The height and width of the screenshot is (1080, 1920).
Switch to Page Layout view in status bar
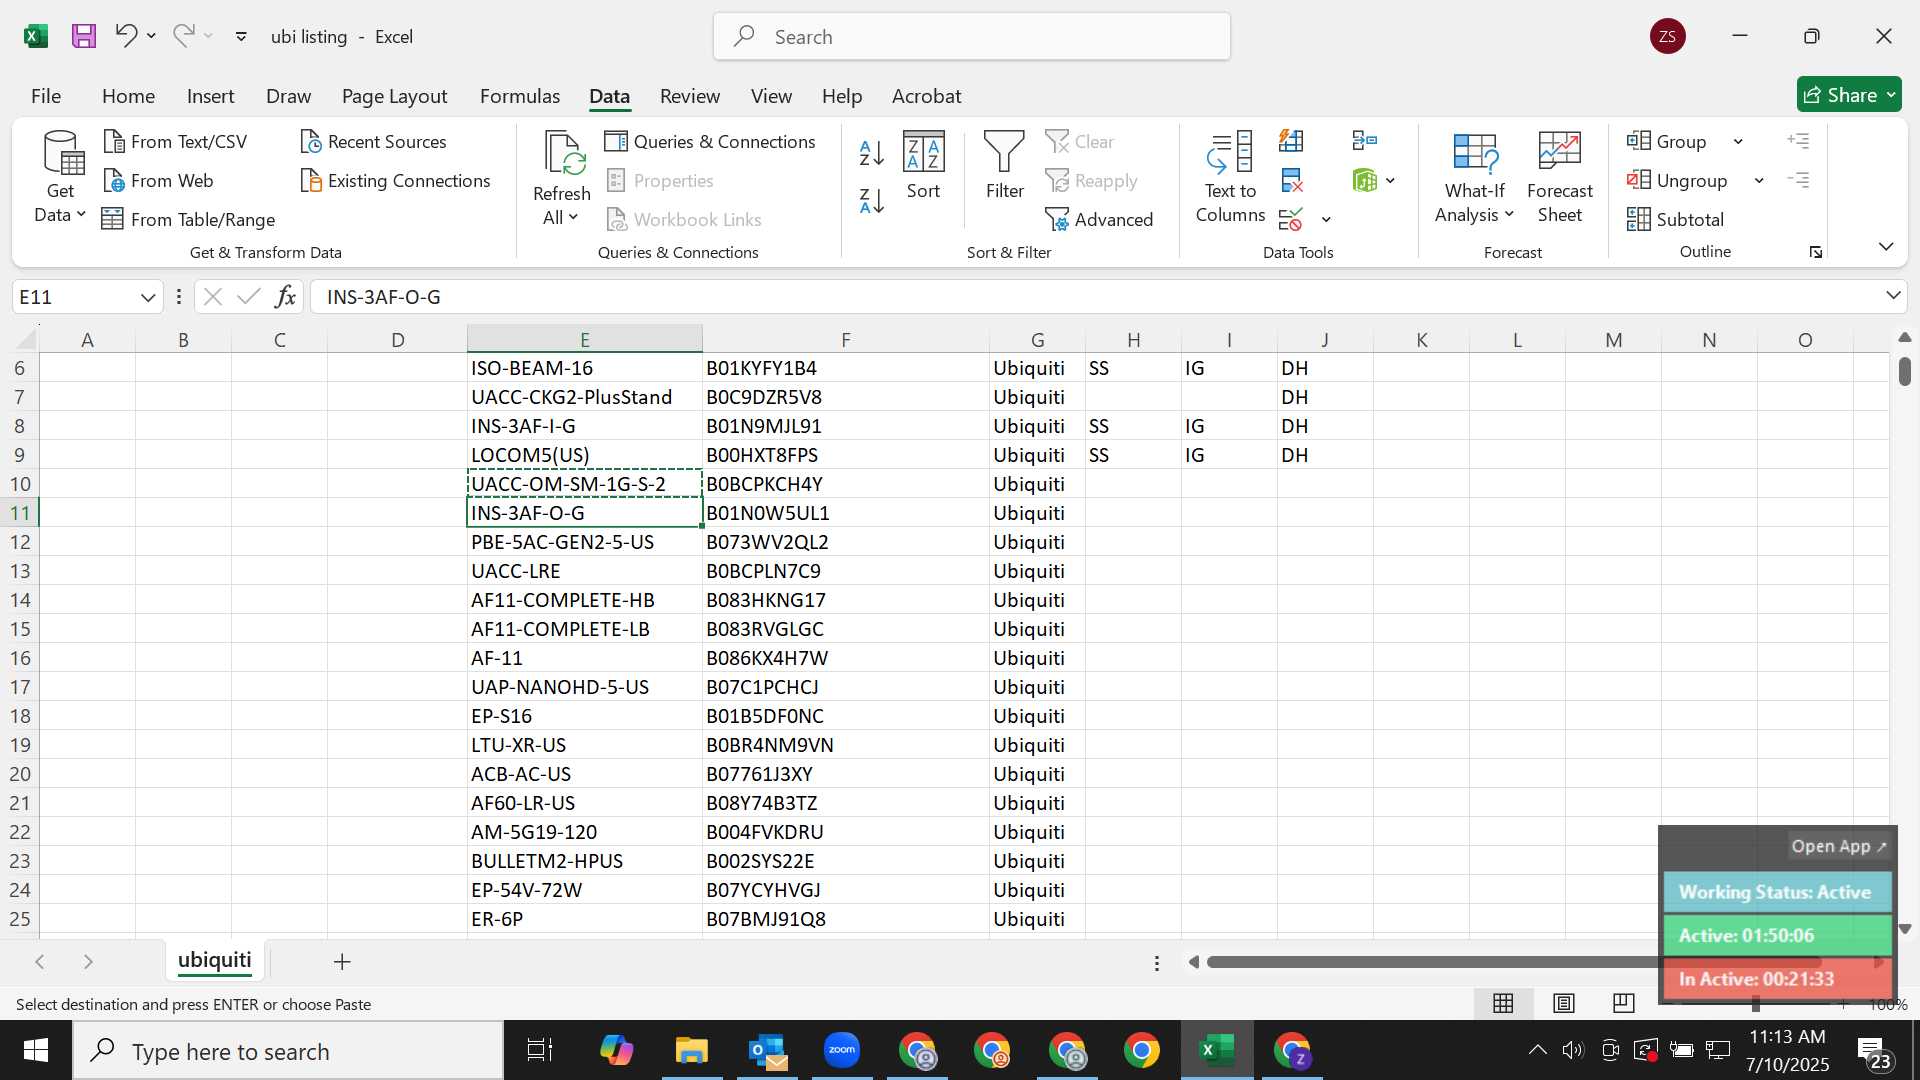pyautogui.click(x=1564, y=1003)
